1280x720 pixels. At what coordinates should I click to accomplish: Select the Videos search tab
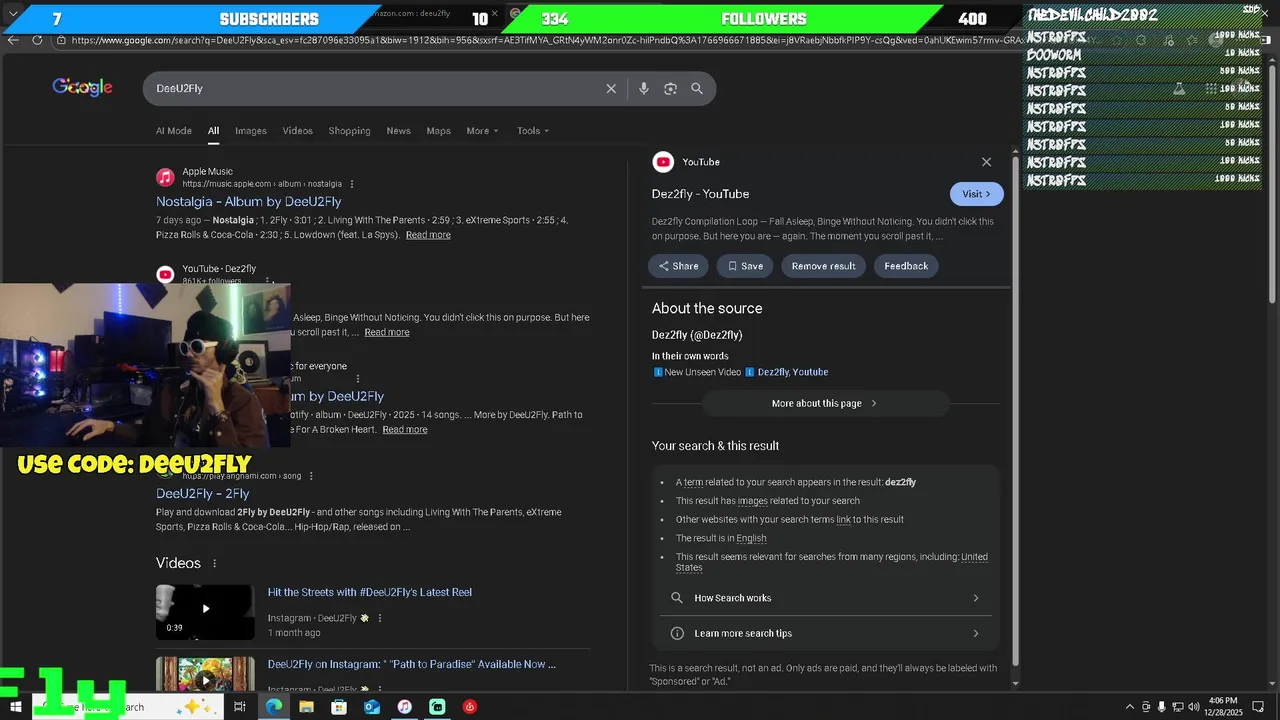(297, 131)
